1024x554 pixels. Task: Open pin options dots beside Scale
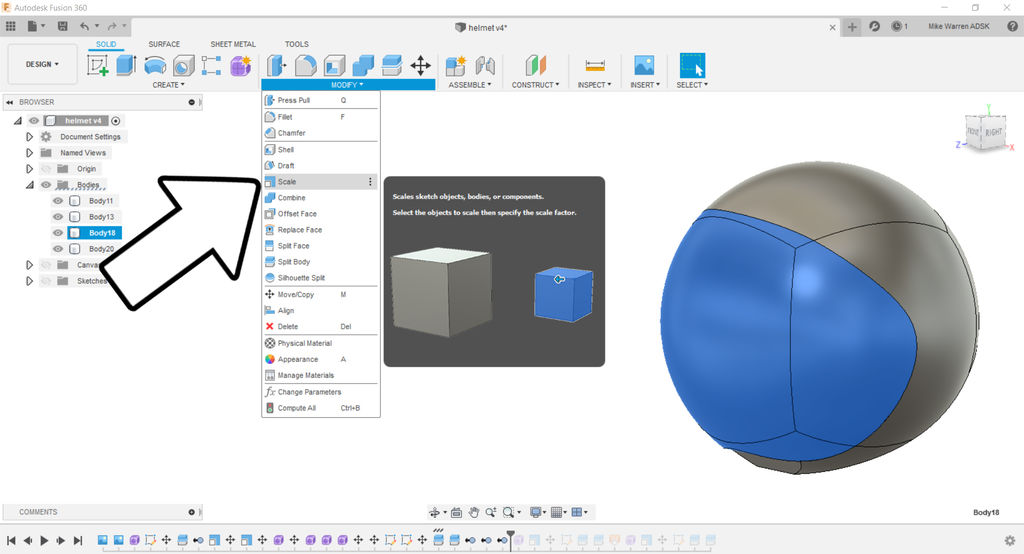click(370, 182)
